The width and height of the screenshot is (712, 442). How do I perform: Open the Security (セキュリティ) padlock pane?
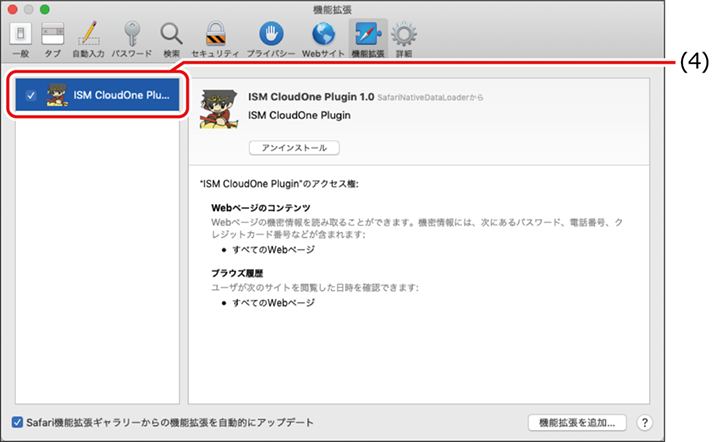[215, 40]
